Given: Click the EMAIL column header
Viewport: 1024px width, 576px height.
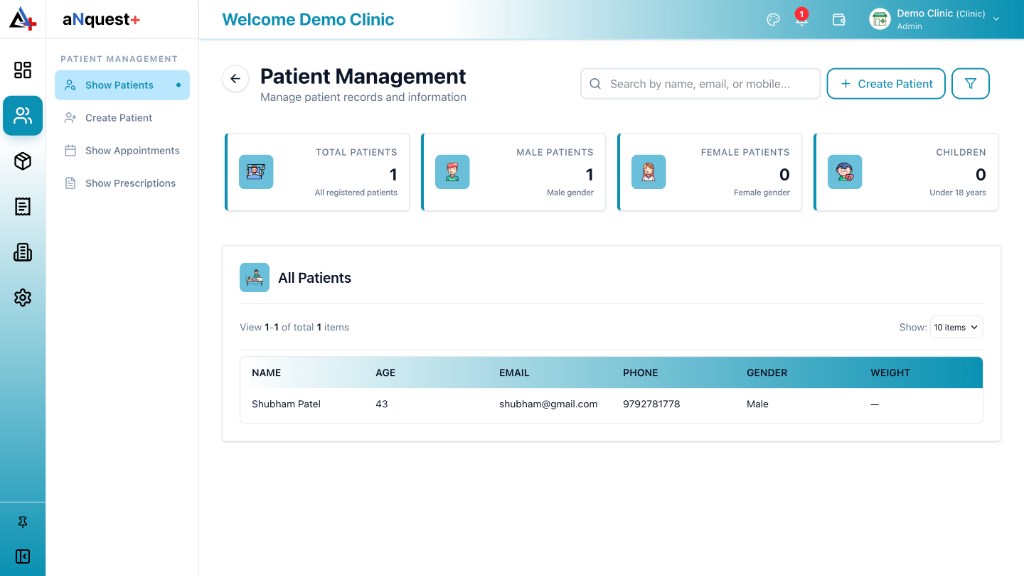Looking at the screenshot, I should click(514, 373).
